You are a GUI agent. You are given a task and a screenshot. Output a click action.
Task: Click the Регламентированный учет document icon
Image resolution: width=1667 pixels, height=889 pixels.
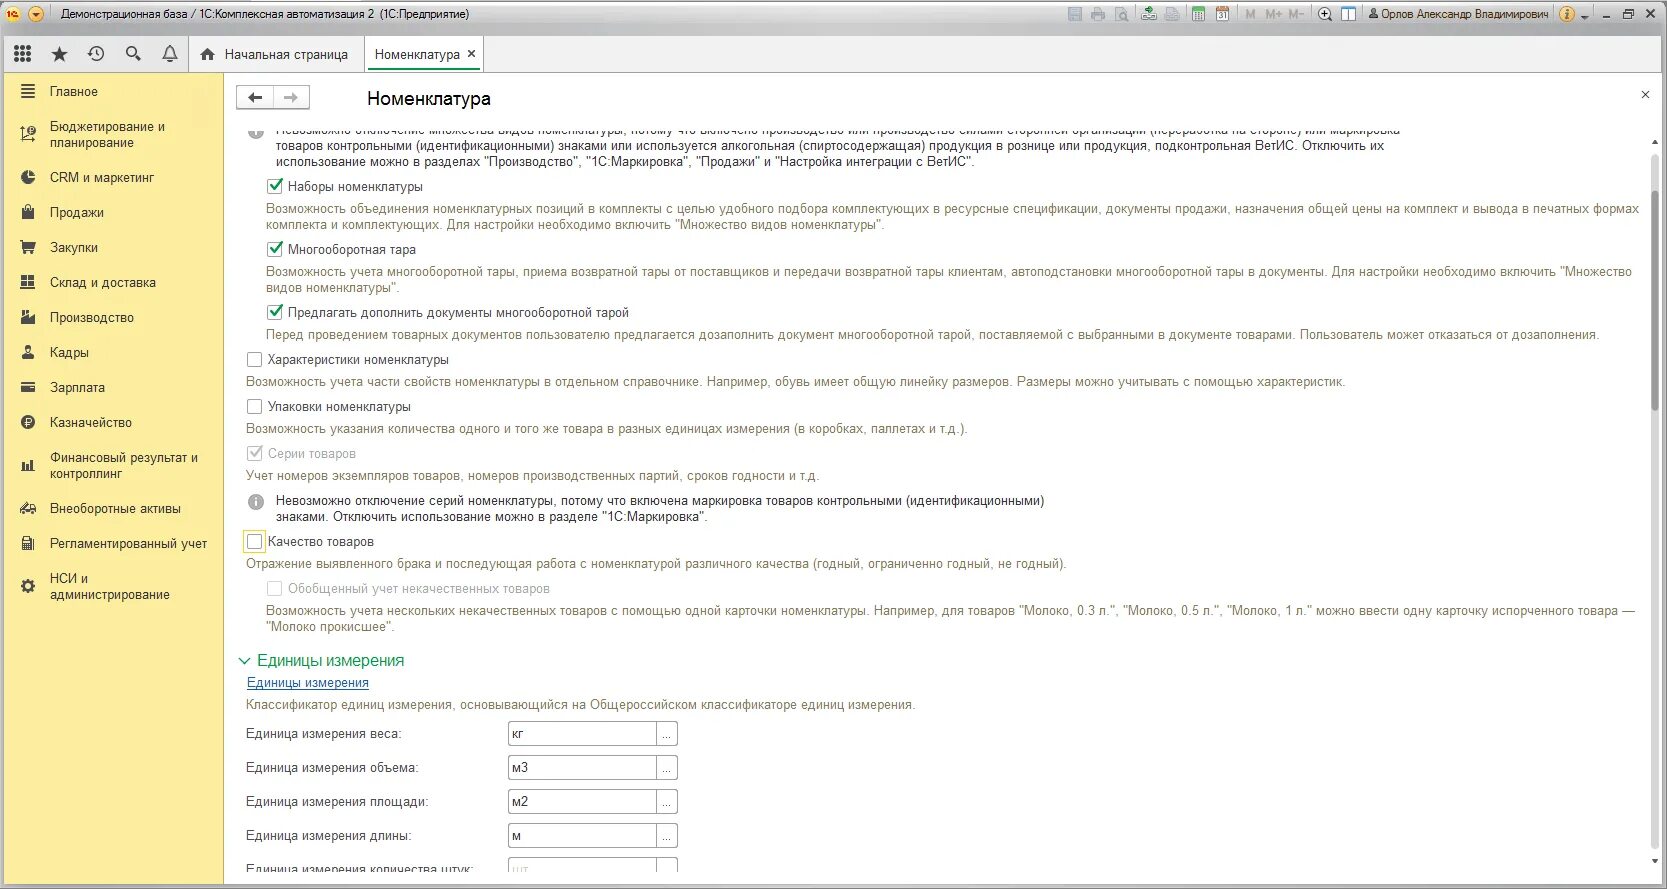pyautogui.click(x=28, y=543)
